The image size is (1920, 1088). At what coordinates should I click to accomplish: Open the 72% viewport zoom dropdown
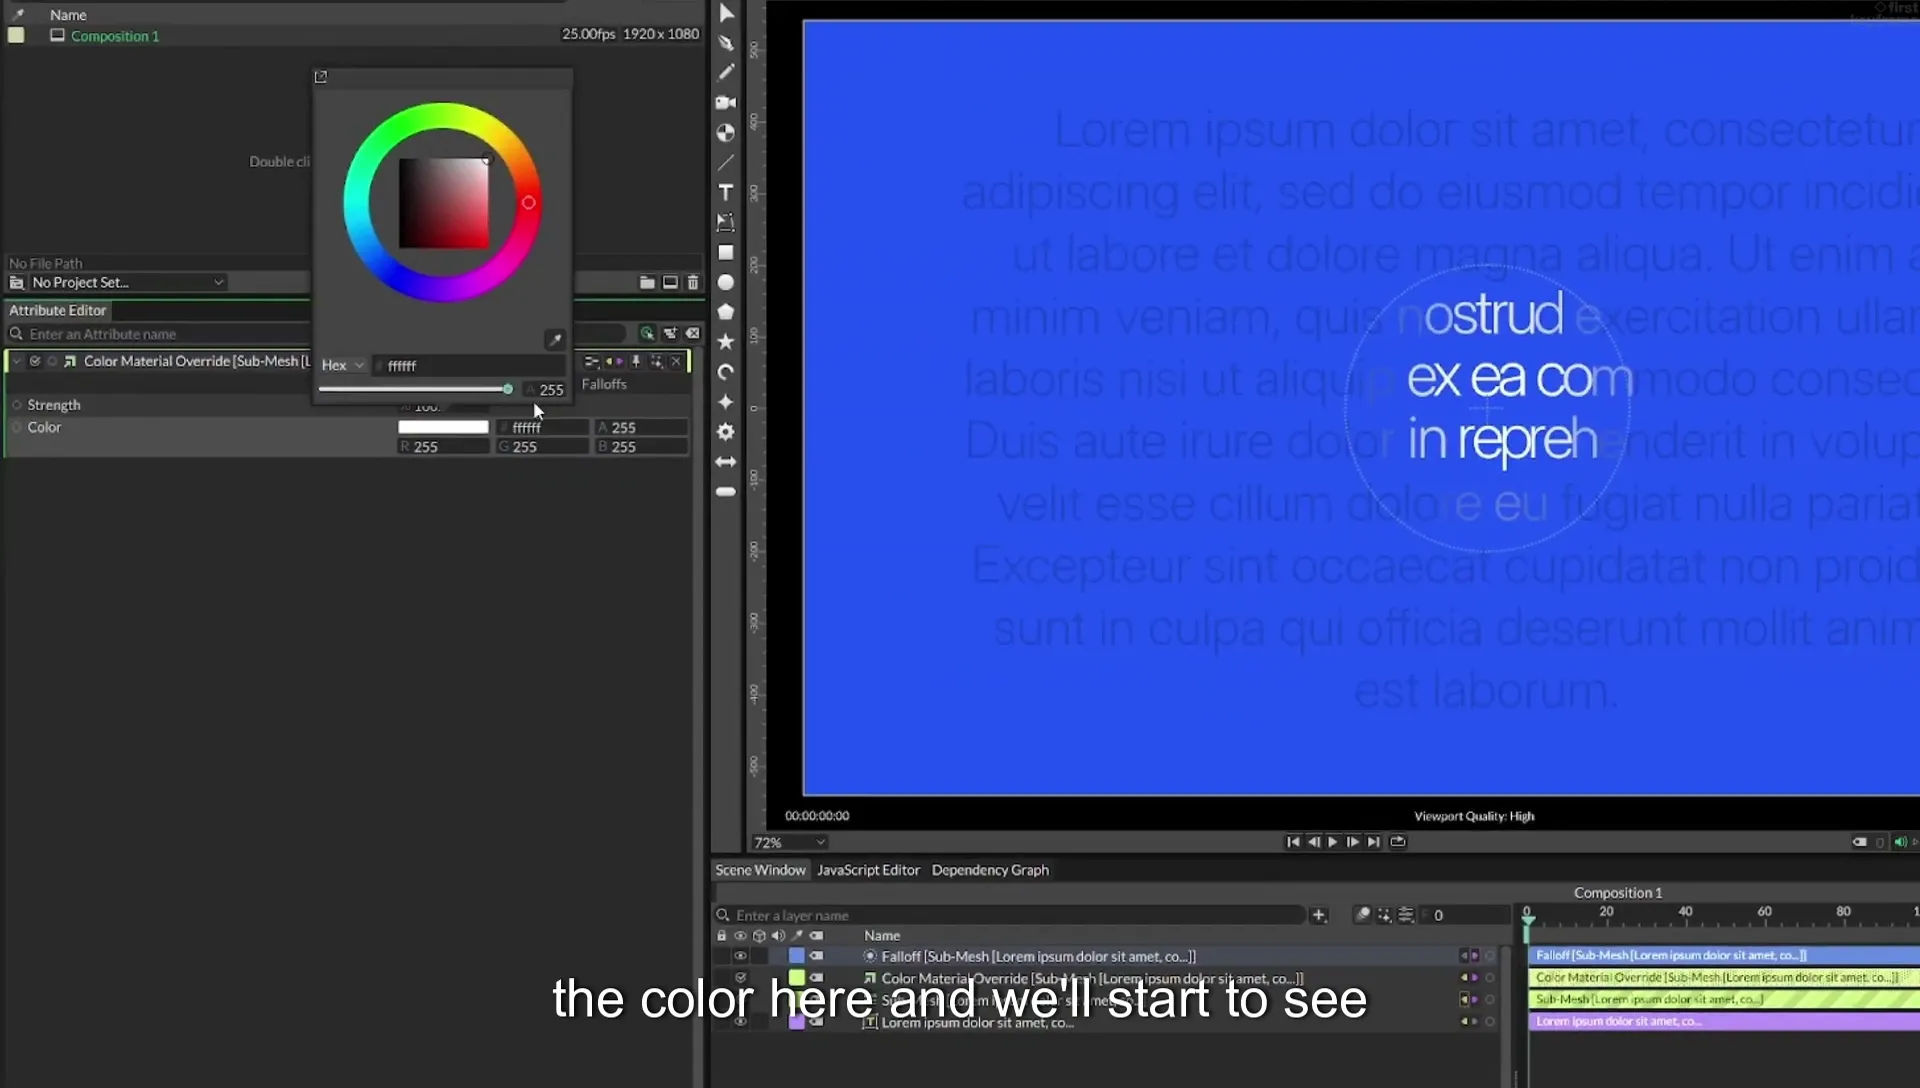click(790, 843)
